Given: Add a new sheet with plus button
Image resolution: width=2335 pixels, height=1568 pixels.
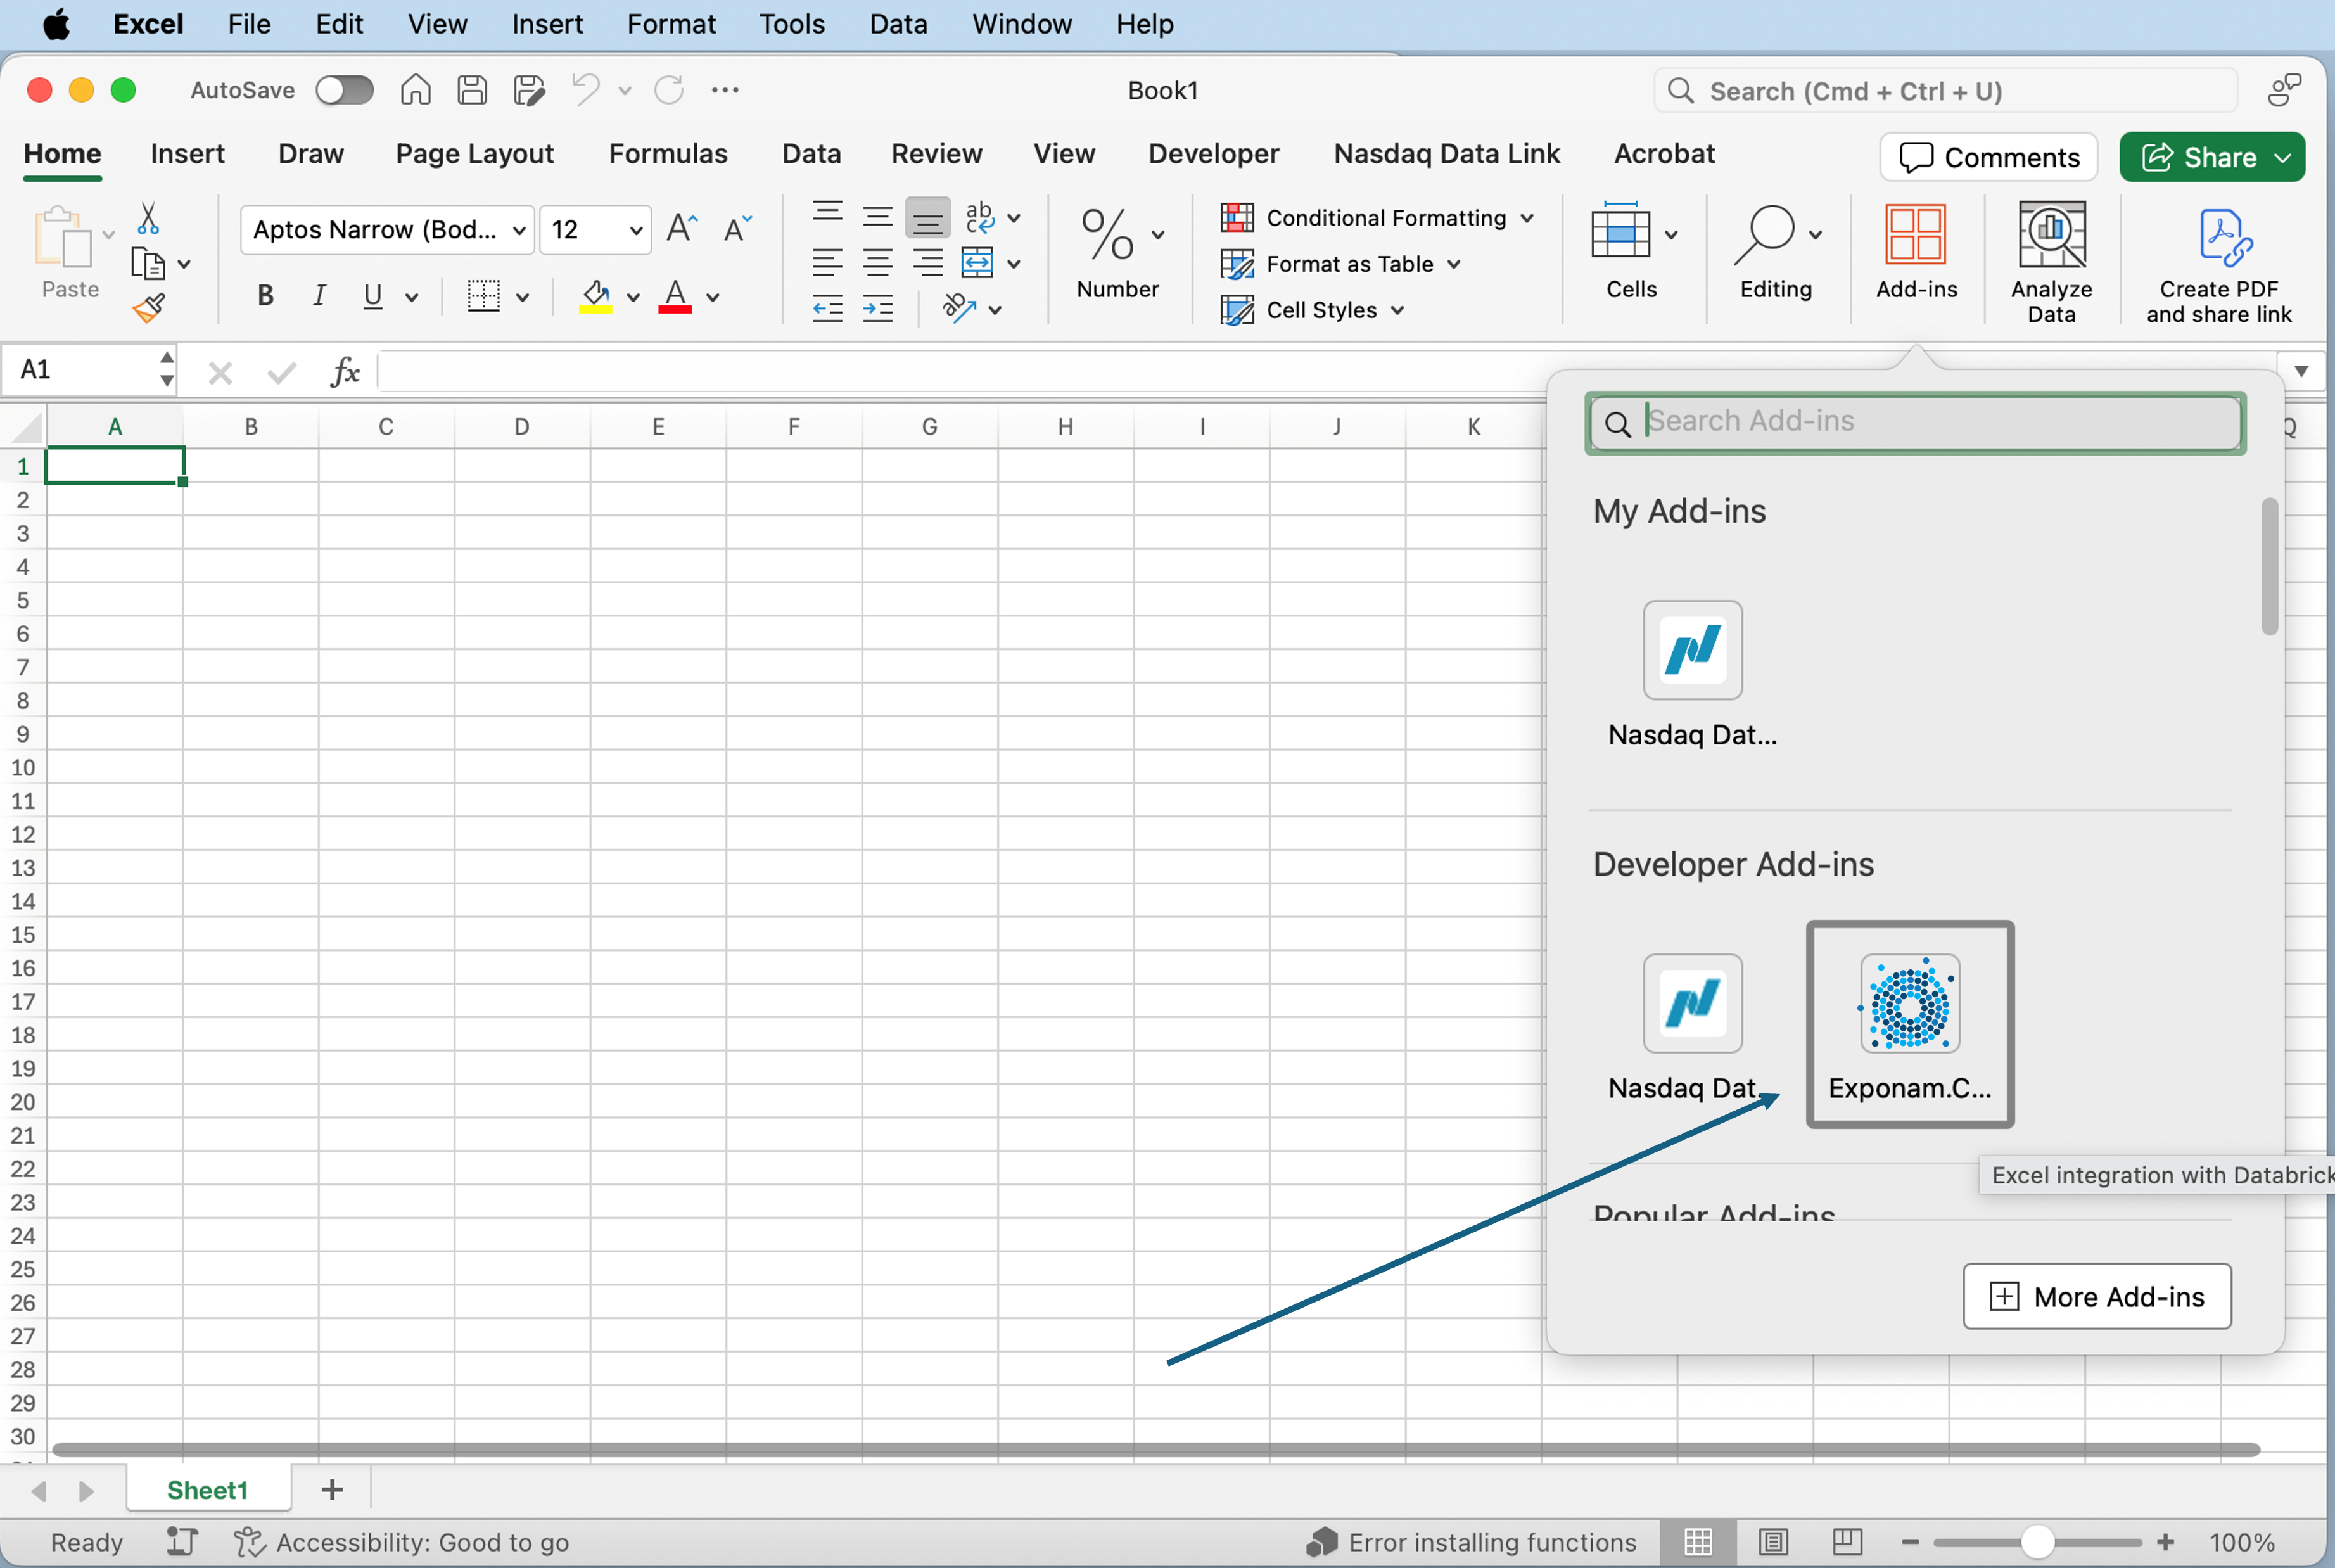Looking at the screenshot, I should click(x=332, y=1489).
